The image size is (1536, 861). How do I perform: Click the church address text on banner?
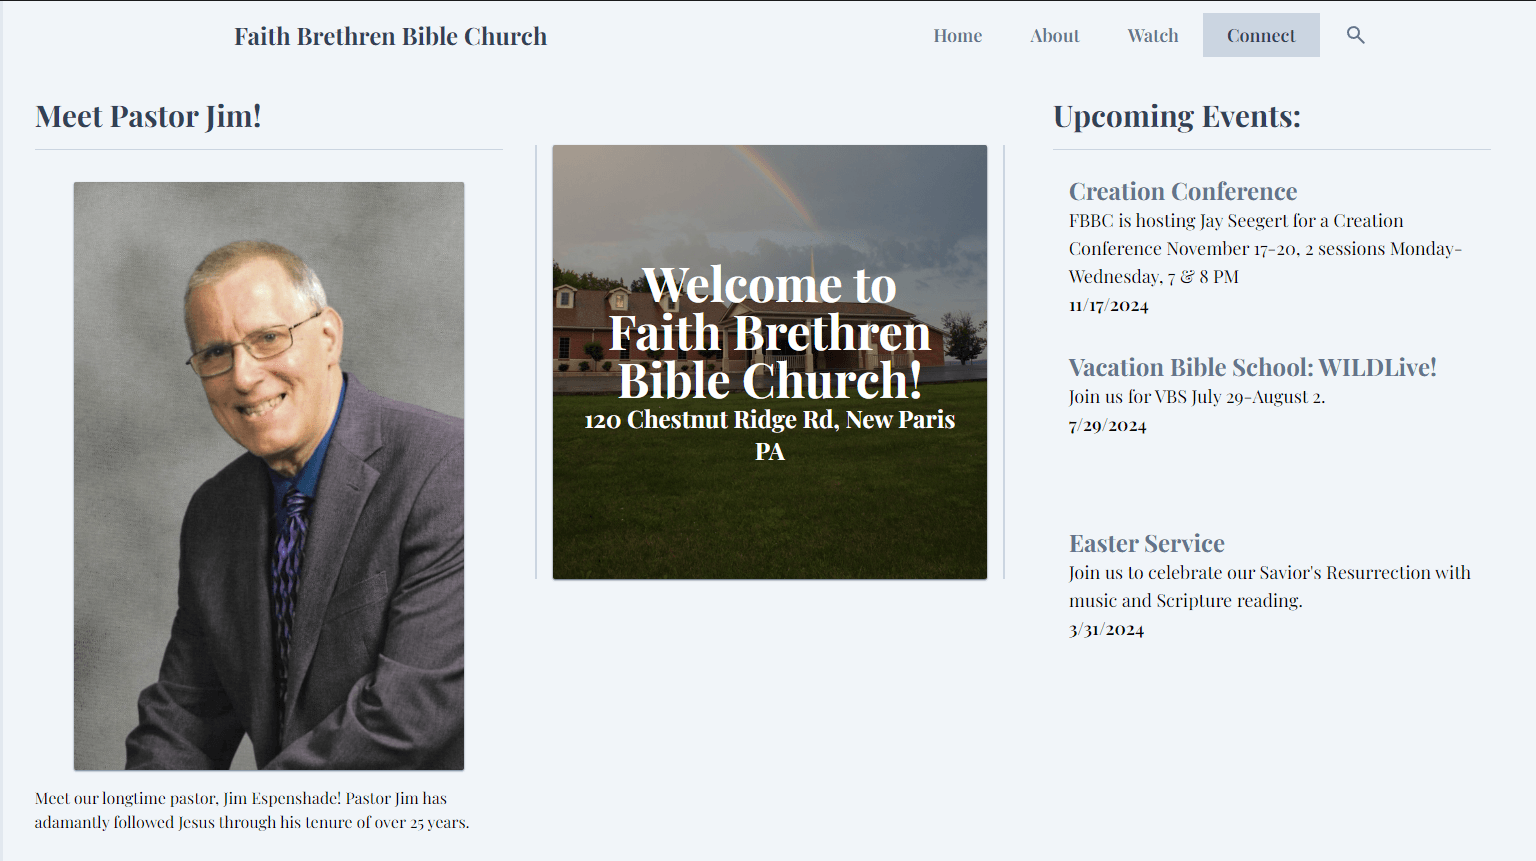pos(769,435)
